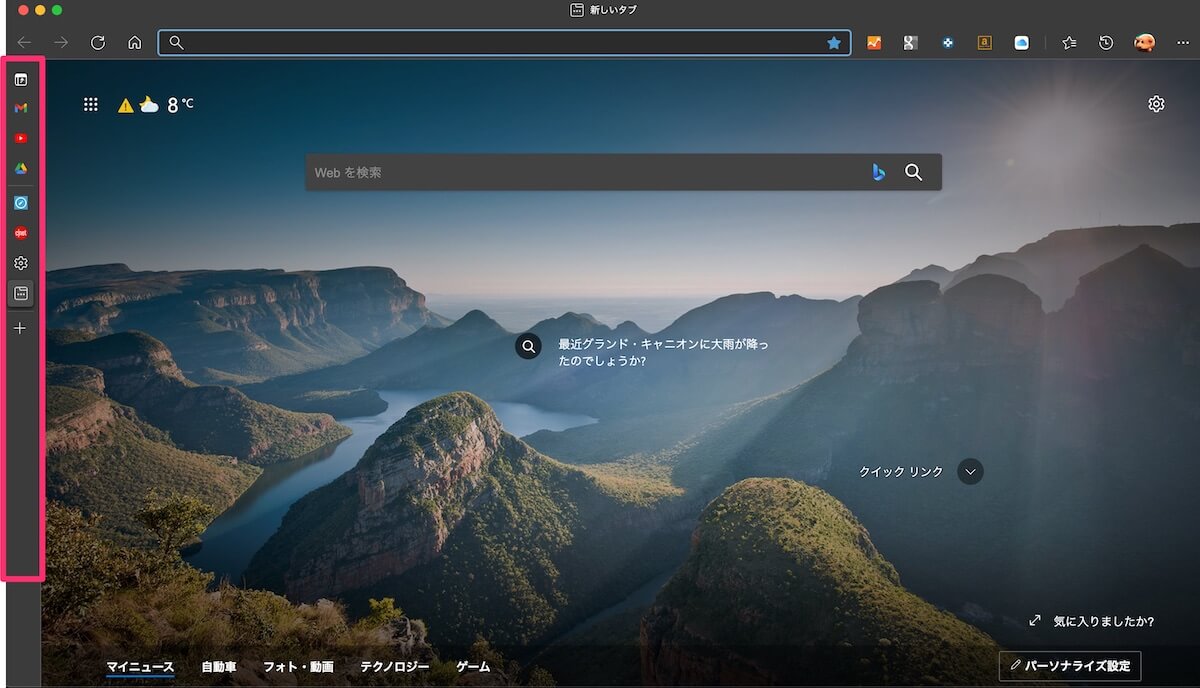Switch to the settings gear tab in sidebar

coord(20,263)
